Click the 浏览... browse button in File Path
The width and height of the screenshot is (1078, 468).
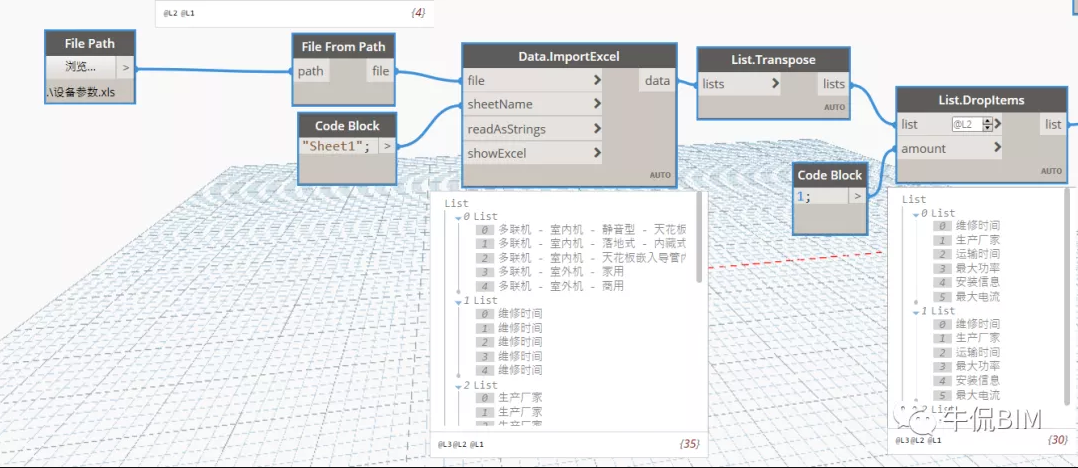(x=81, y=67)
